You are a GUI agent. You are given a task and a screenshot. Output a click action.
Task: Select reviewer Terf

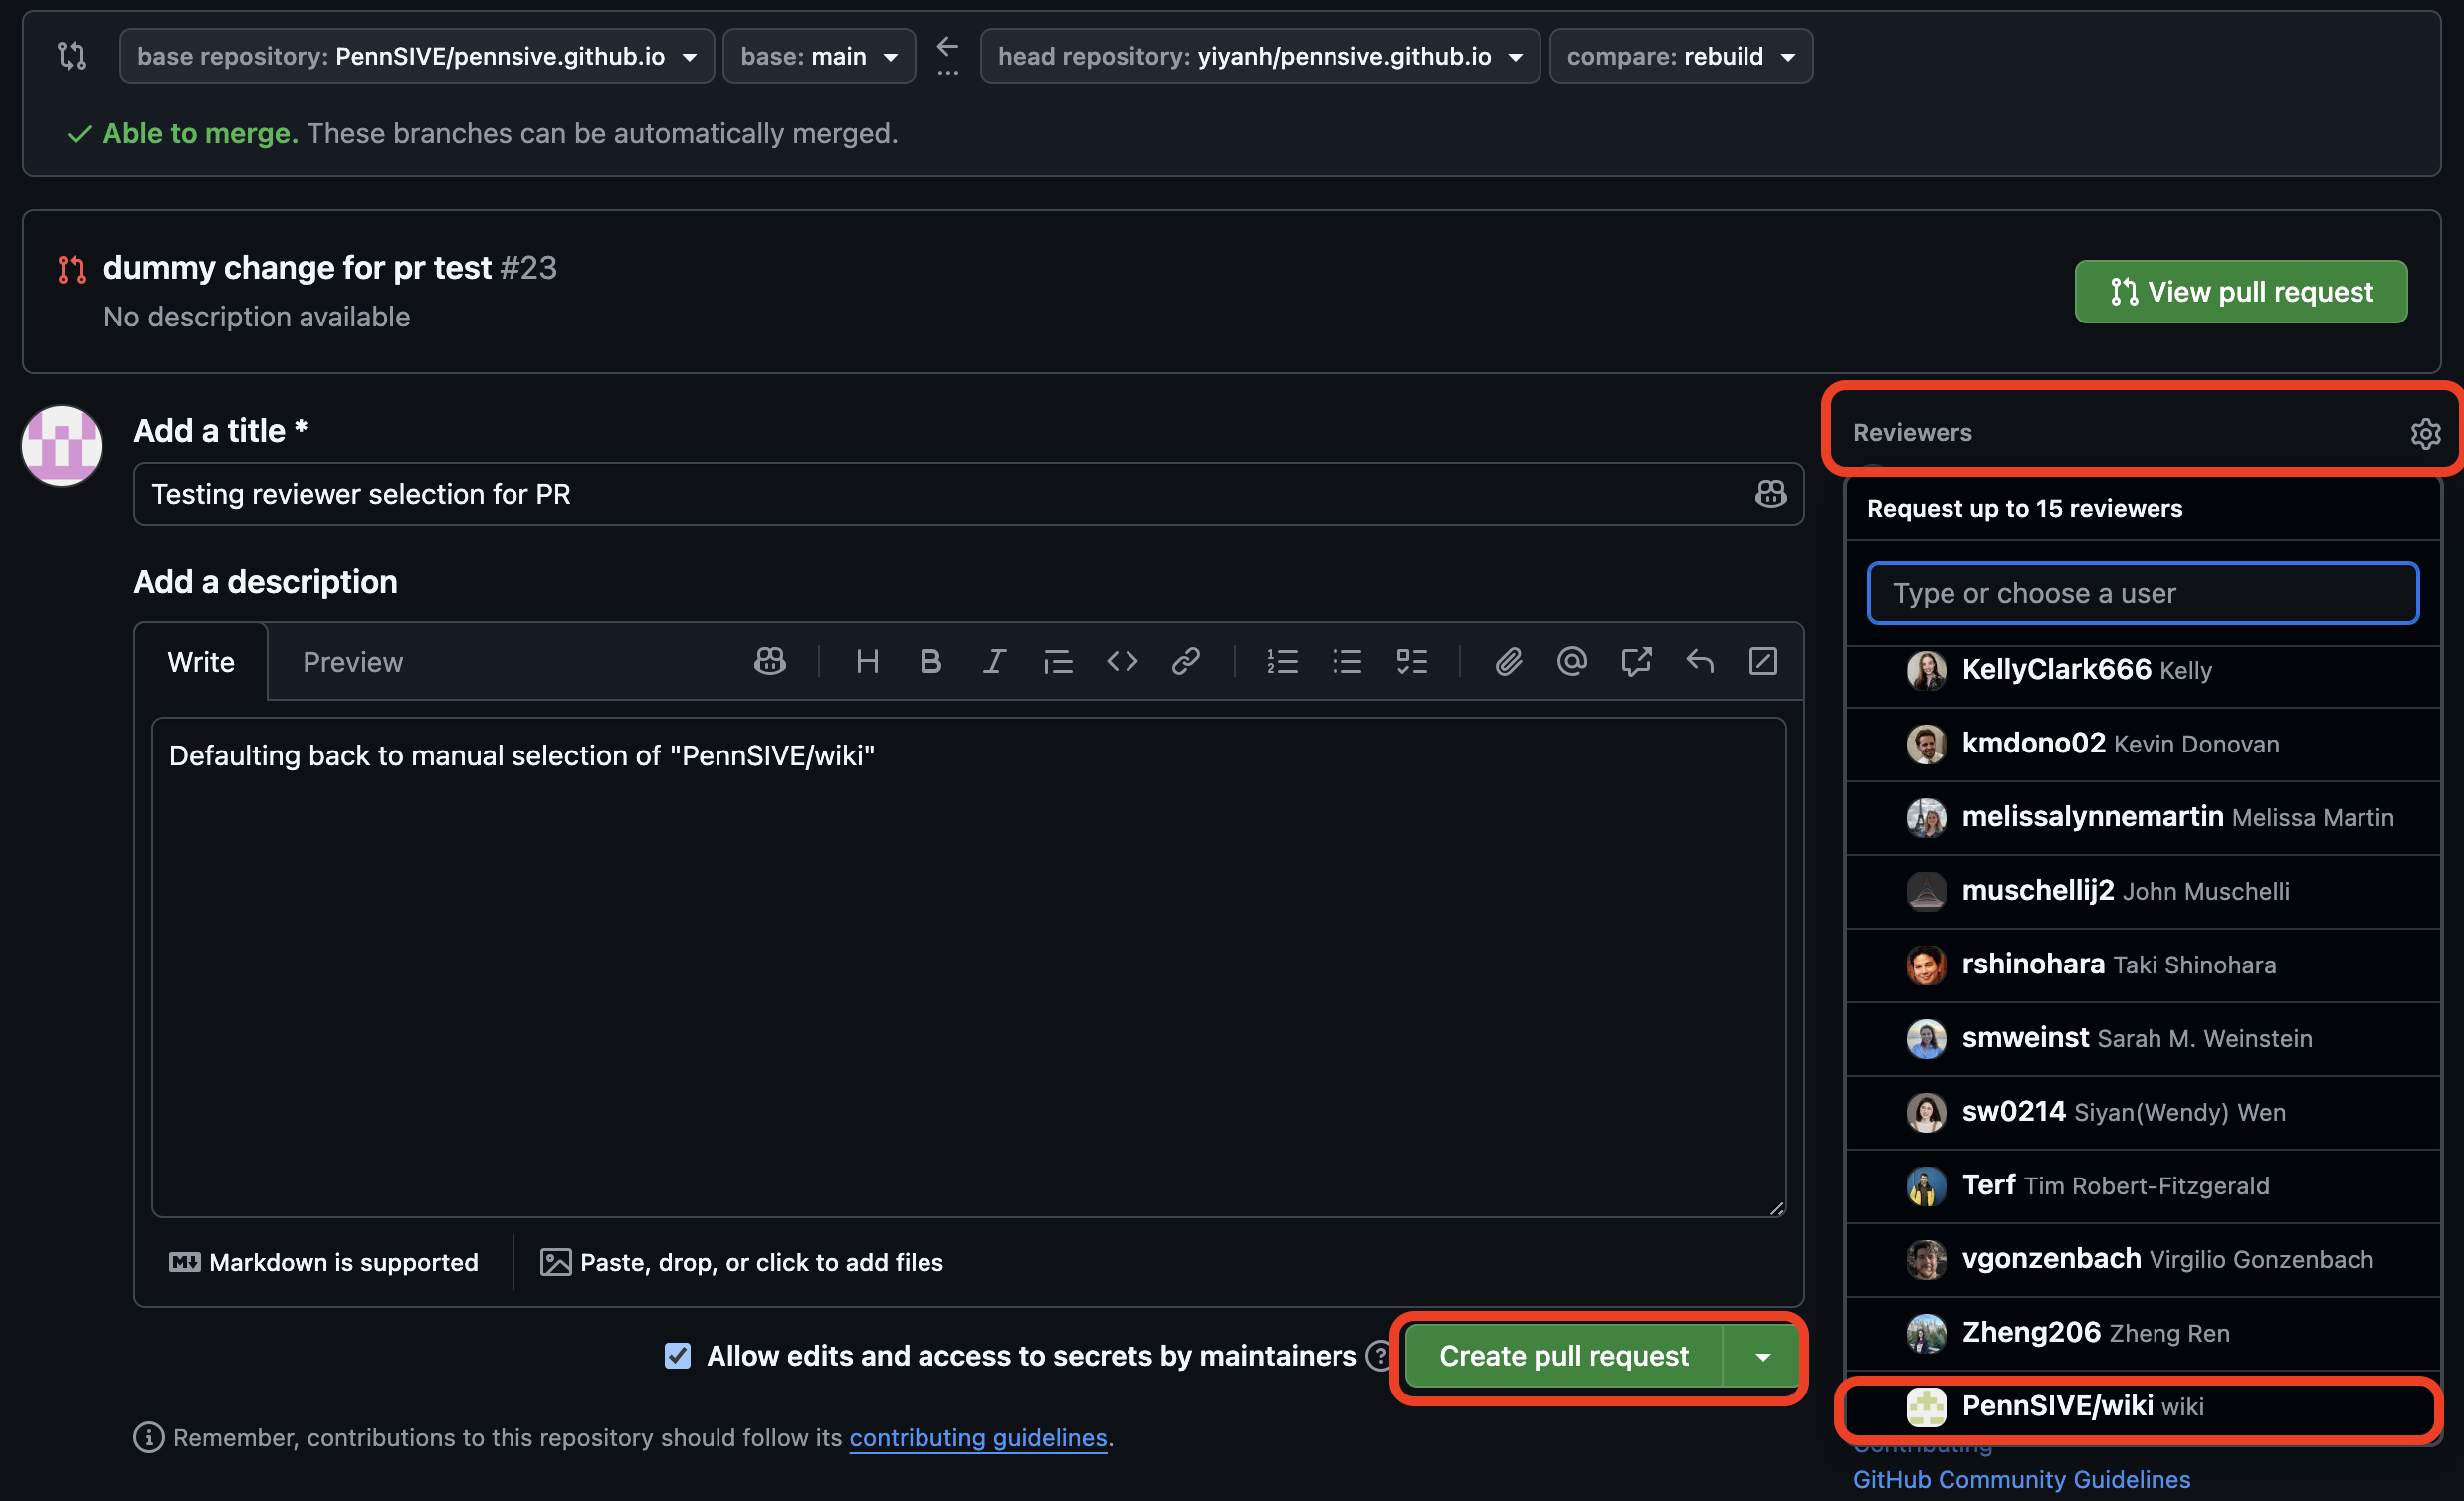pyautogui.click(x=2142, y=1186)
